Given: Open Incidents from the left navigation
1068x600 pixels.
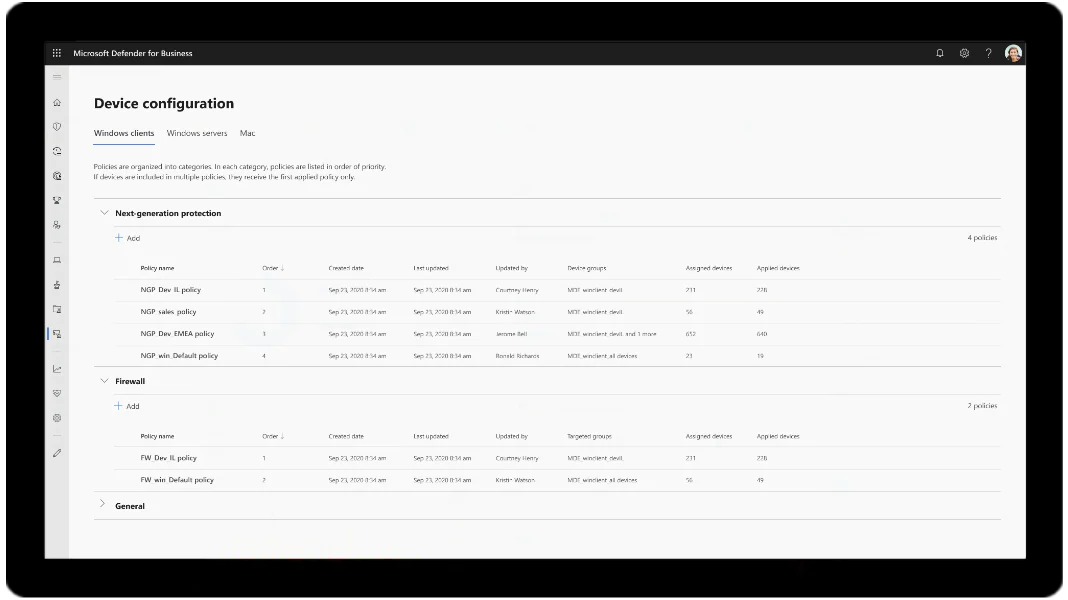Looking at the screenshot, I should click(x=57, y=127).
